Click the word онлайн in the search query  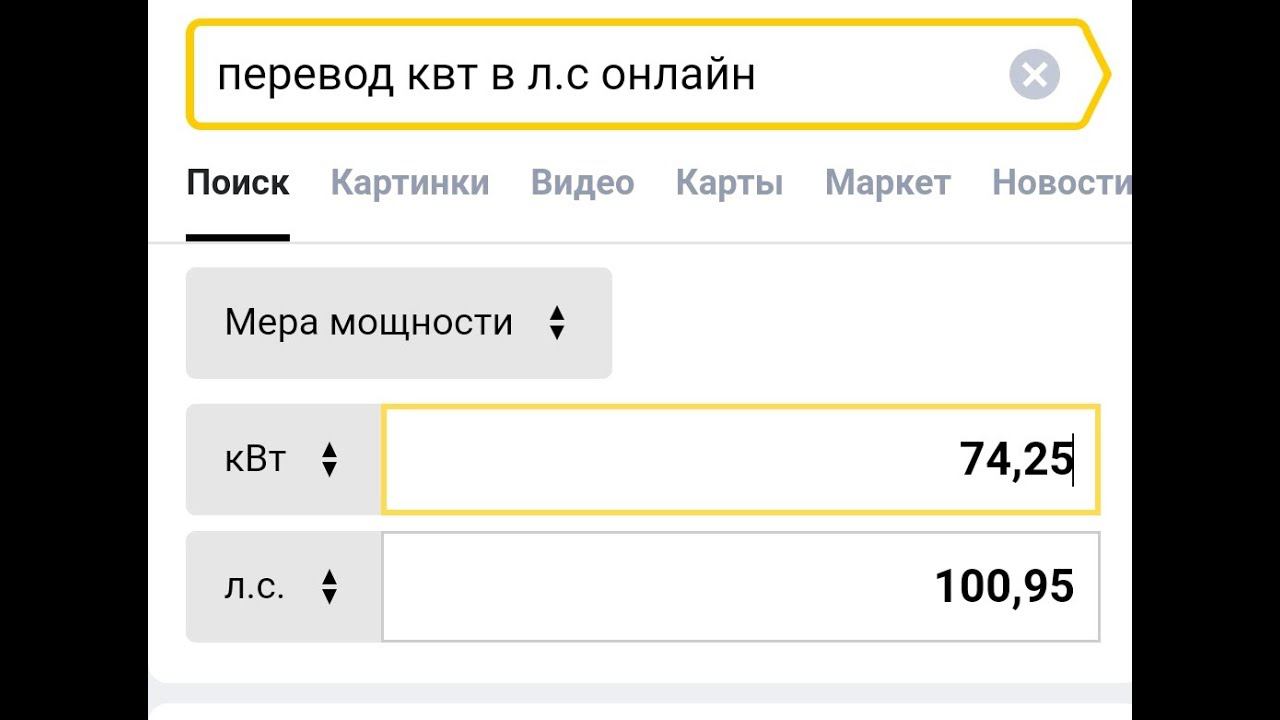pyautogui.click(x=678, y=76)
